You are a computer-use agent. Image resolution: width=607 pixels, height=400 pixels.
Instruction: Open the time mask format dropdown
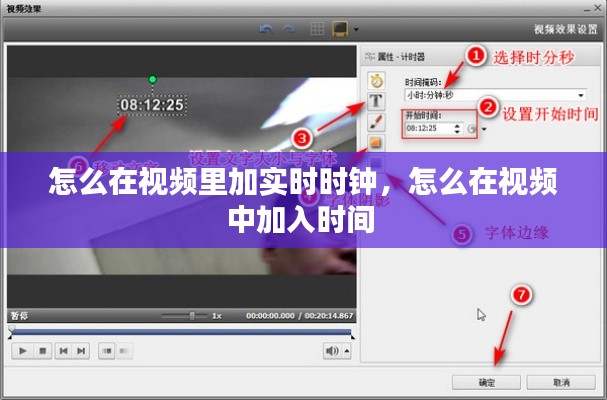point(580,95)
